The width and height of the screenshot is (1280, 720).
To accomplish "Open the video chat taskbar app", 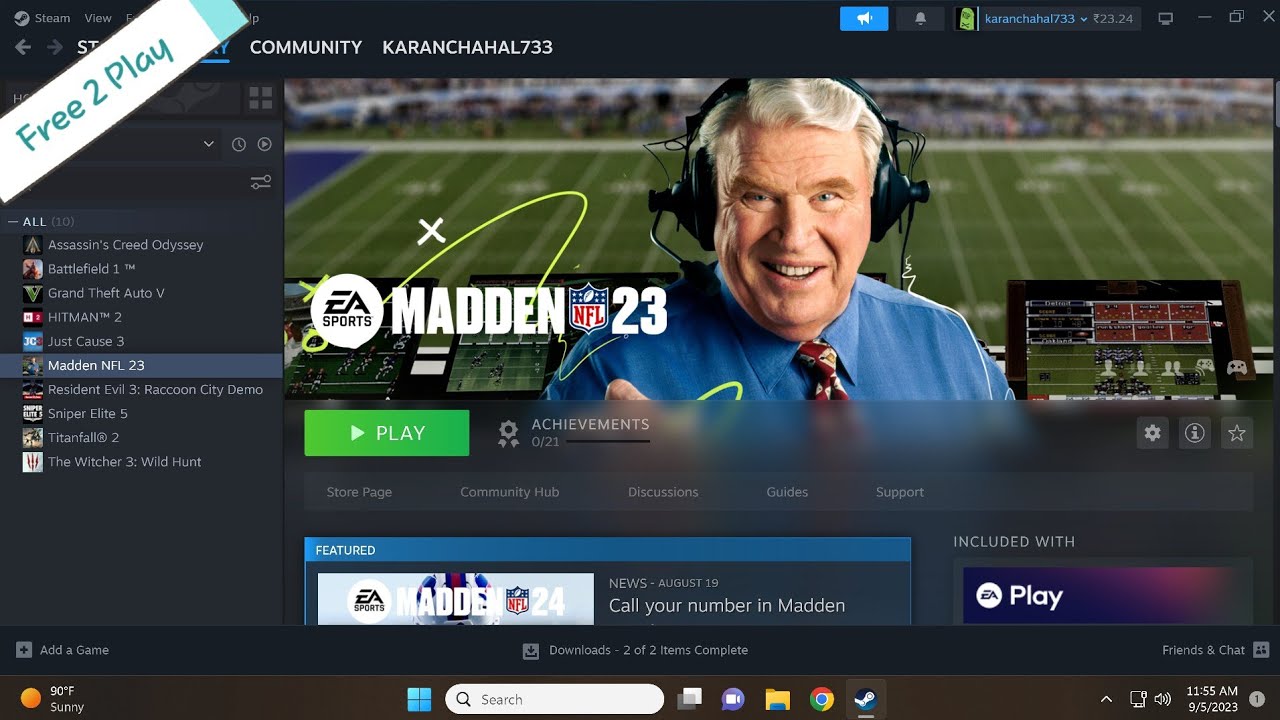I will pyautogui.click(x=733, y=699).
